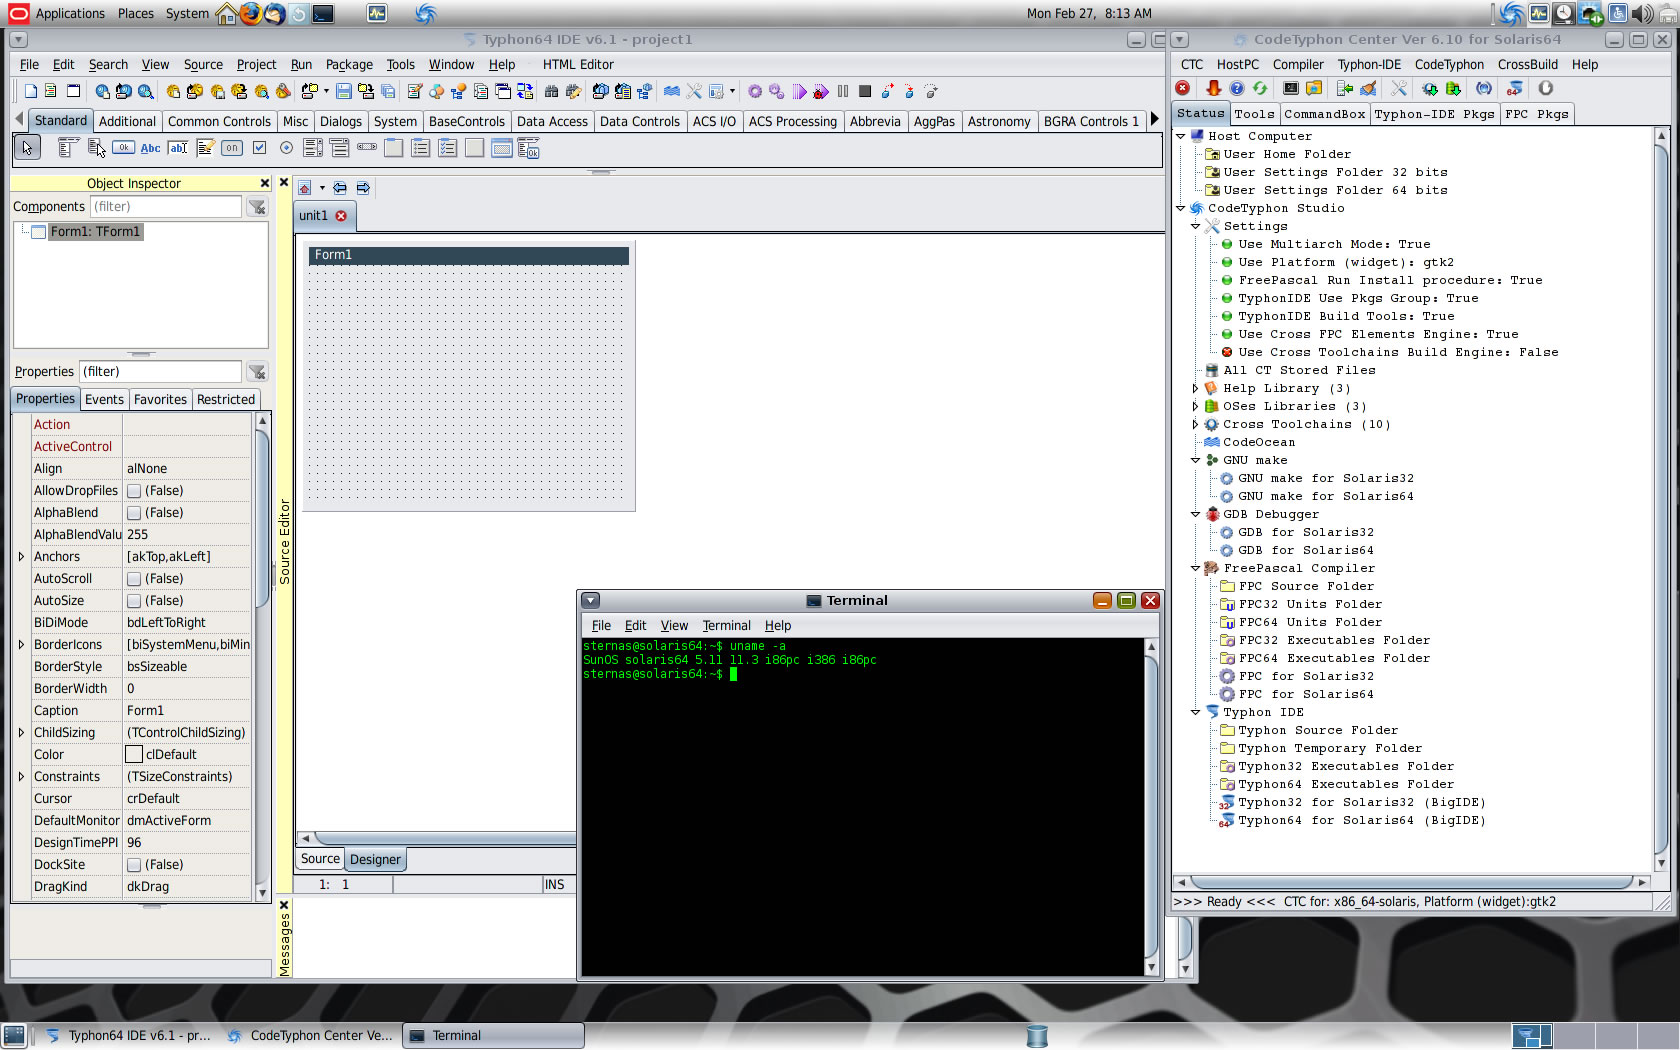Toggle the DockSite checkbox
Screen dimensions: 1680x1050
[134, 865]
